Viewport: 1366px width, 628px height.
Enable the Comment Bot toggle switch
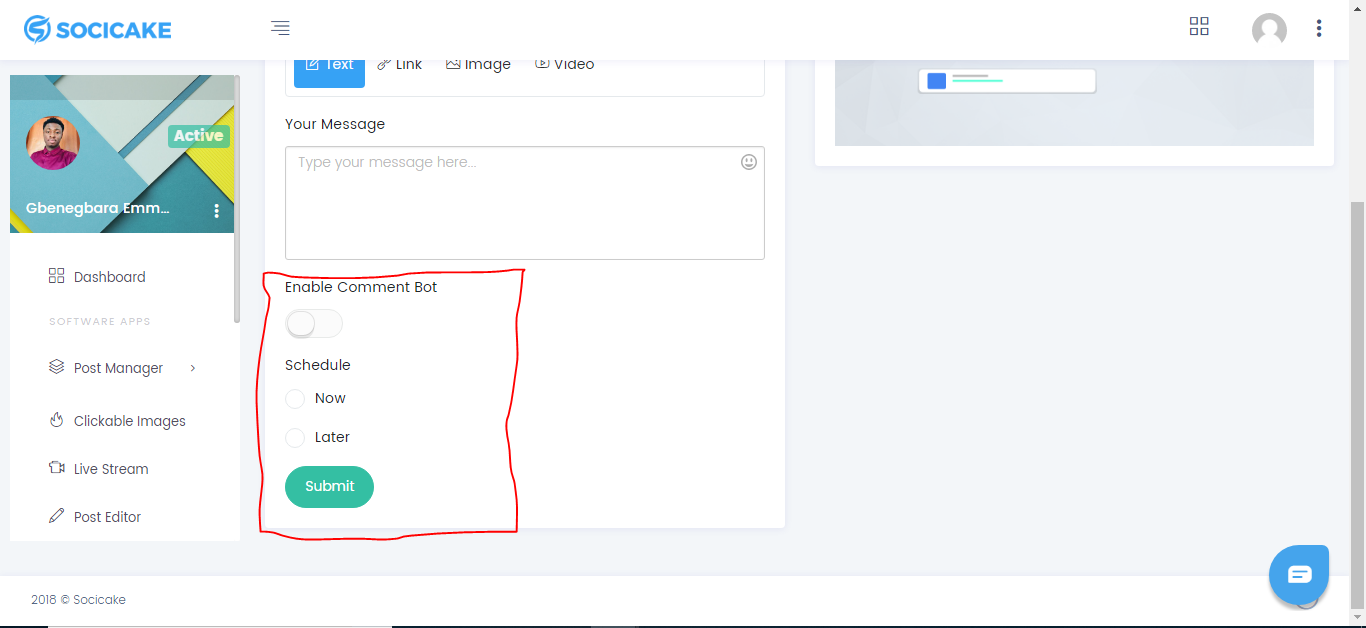pos(314,324)
